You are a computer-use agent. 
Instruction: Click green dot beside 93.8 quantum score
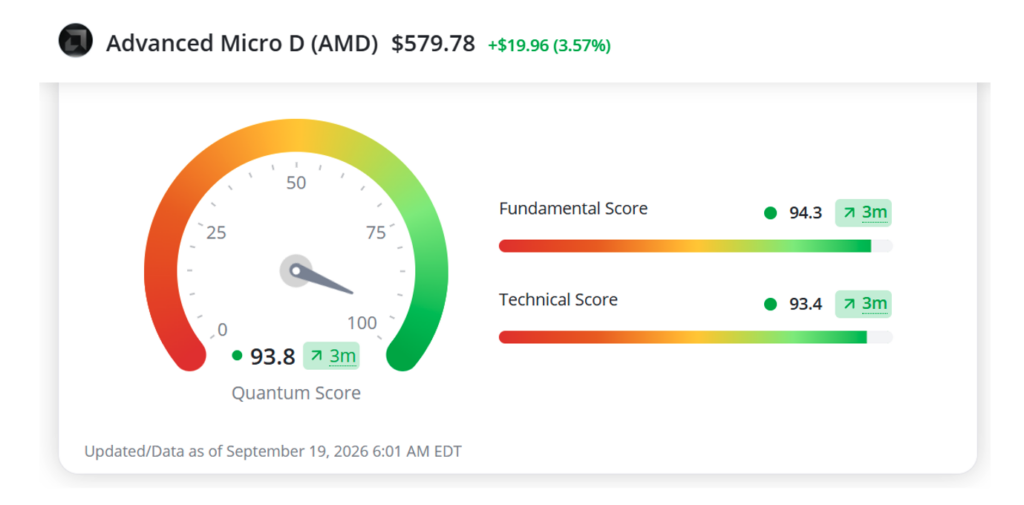tap(237, 356)
